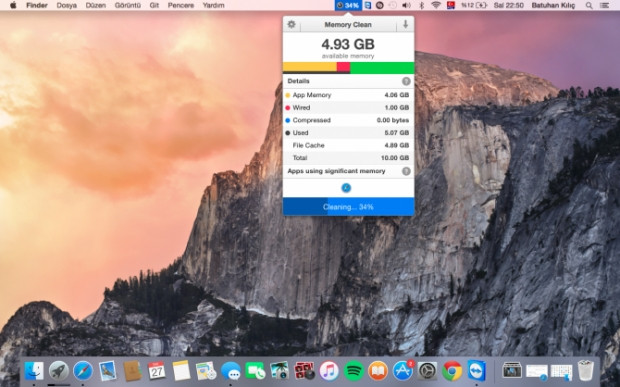620x387 pixels.
Task: Open Messages from the Dock
Action: (231, 371)
